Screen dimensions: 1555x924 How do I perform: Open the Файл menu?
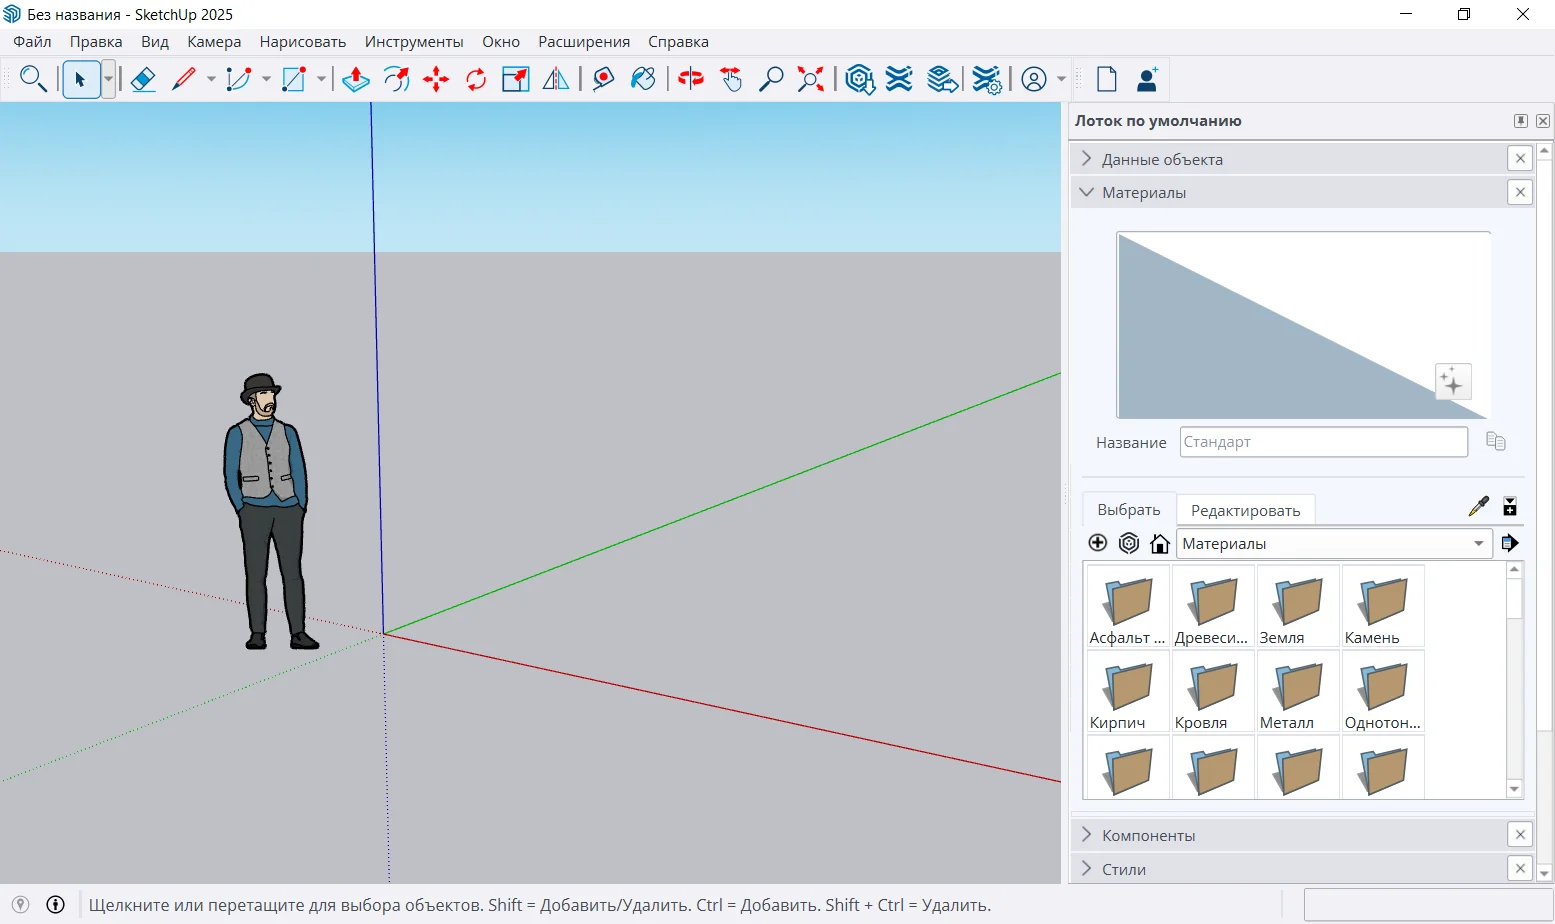point(32,42)
